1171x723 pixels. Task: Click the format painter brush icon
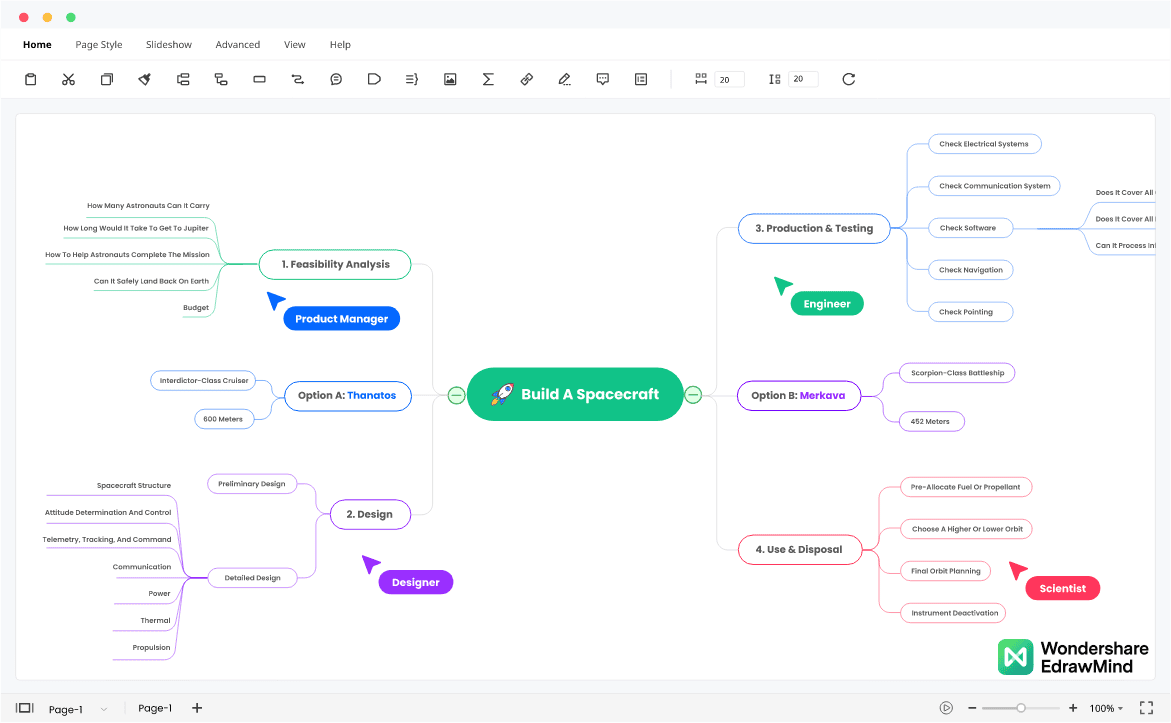pos(145,79)
